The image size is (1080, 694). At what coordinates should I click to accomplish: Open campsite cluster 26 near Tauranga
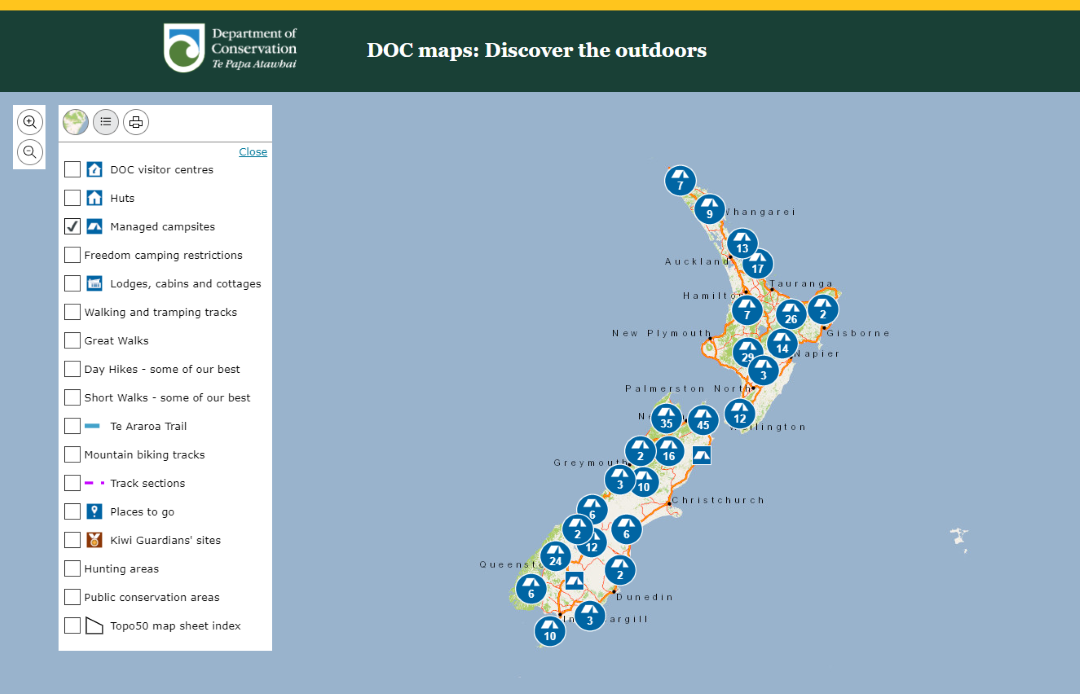point(791,315)
